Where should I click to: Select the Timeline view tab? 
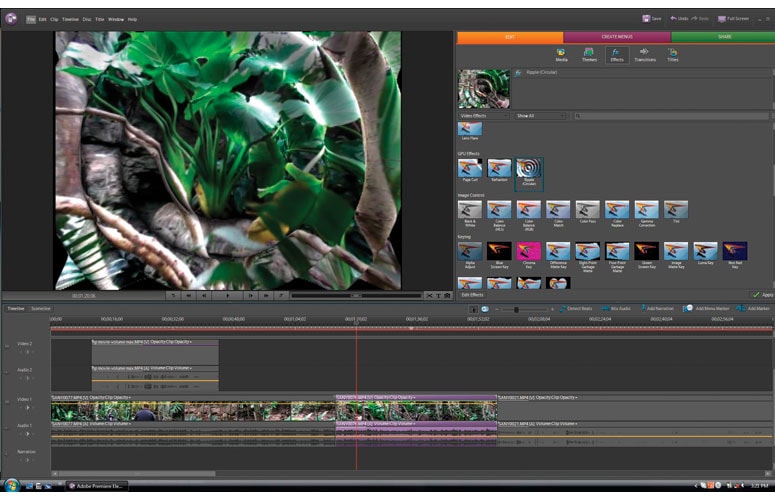16,309
